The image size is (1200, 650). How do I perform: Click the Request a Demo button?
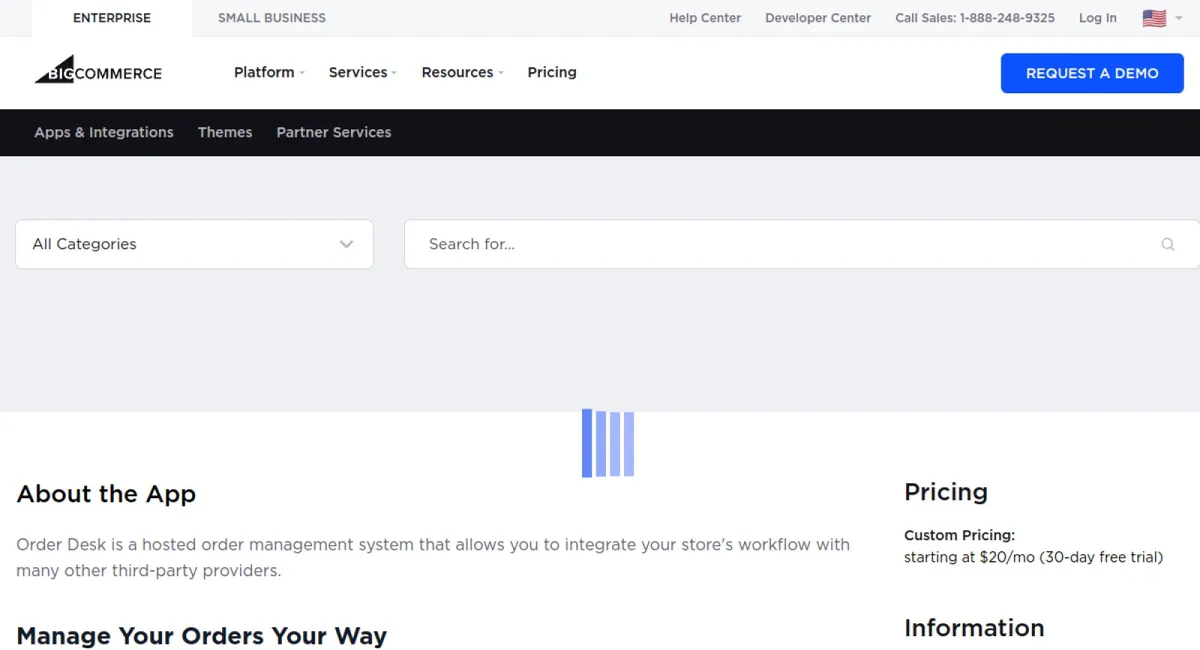pyautogui.click(x=1092, y=73)
